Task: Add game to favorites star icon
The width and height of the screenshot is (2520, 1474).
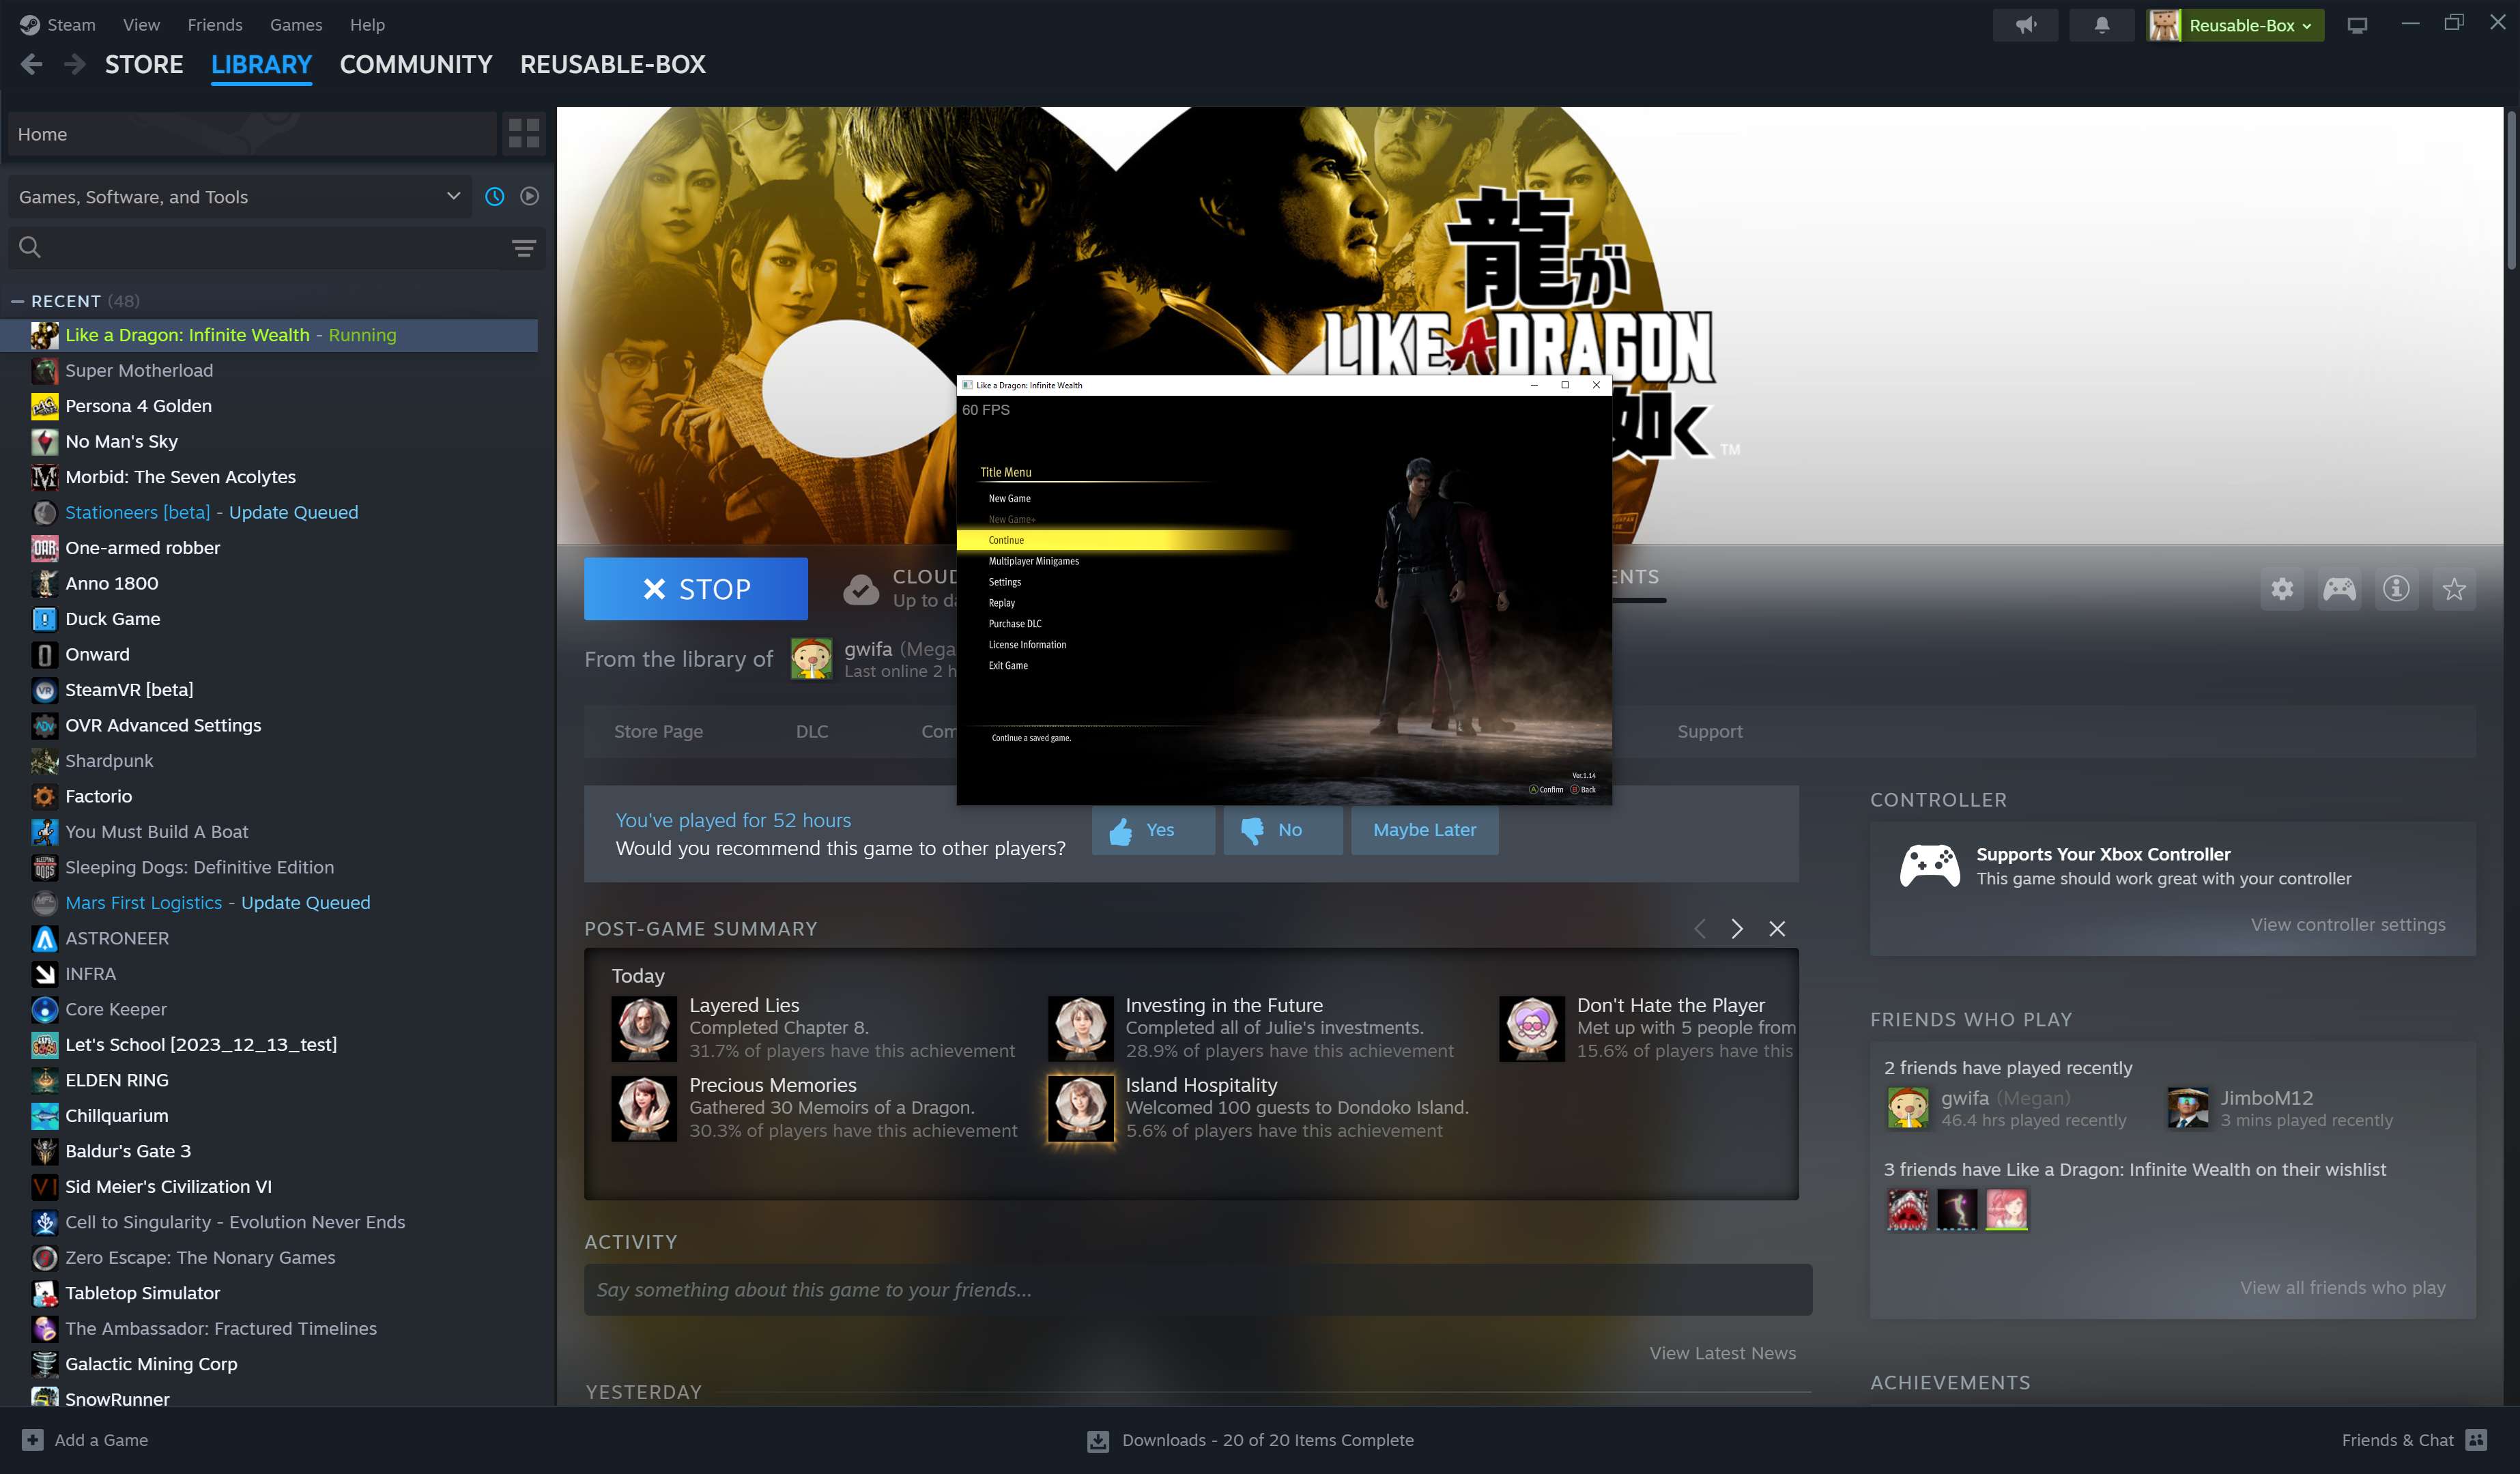Action: [x=2454, y=589]
